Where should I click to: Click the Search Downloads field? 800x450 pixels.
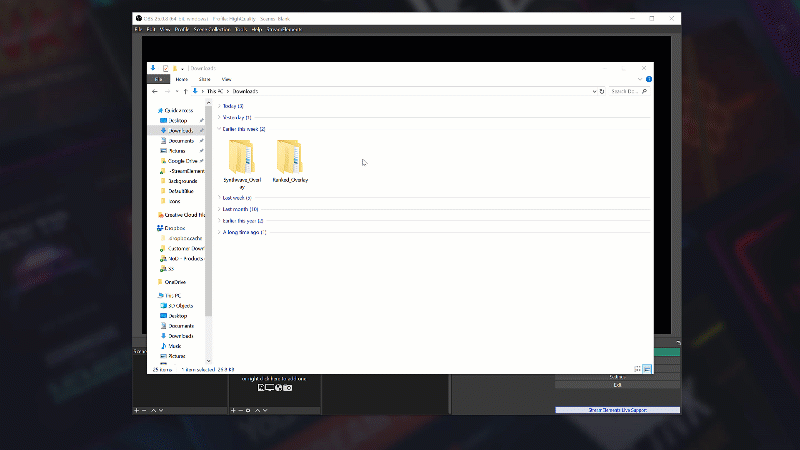click(x=625, y=91)
